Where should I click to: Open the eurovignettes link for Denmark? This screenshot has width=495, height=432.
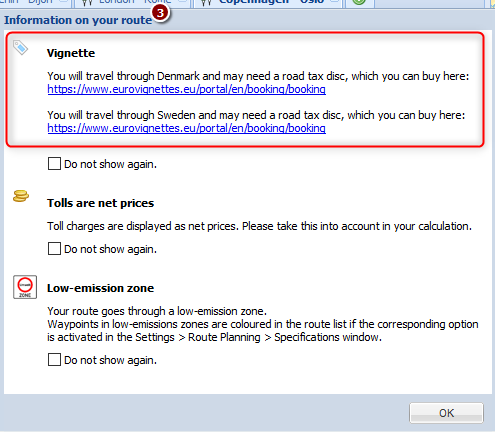point(187,89)
